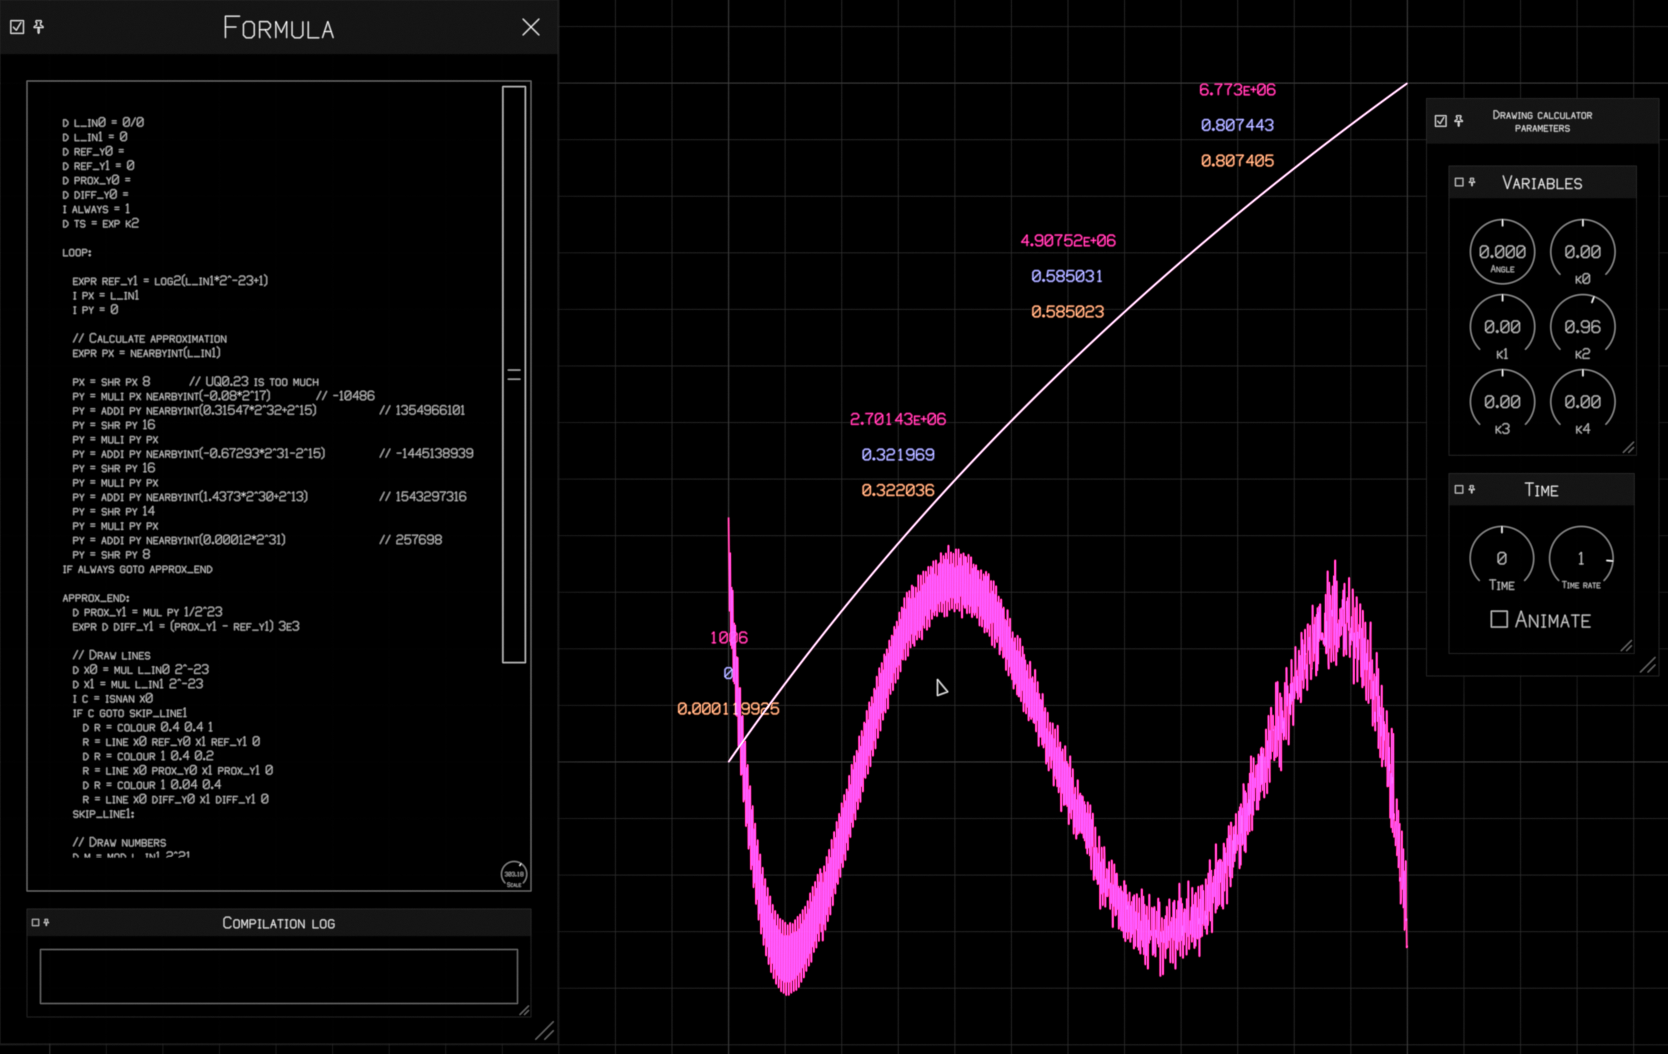
Task: Click the 'IF ALWAYS GOTO APPROX_END' line
Action: pyautogui.click(x=137, y=569)
